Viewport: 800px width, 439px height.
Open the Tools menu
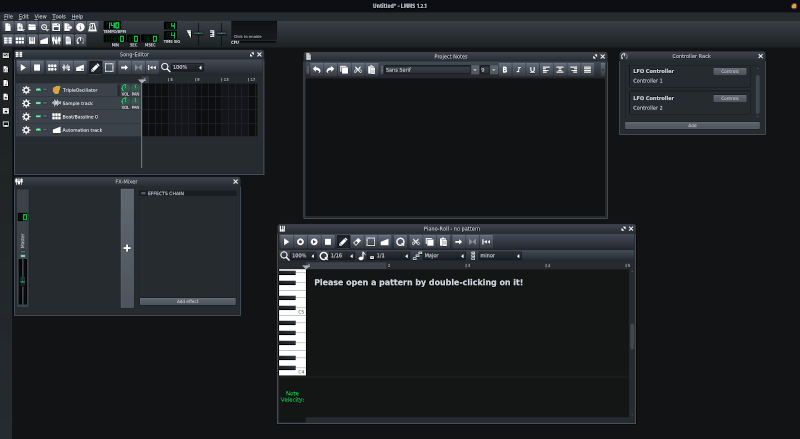(x=59, y=16)
